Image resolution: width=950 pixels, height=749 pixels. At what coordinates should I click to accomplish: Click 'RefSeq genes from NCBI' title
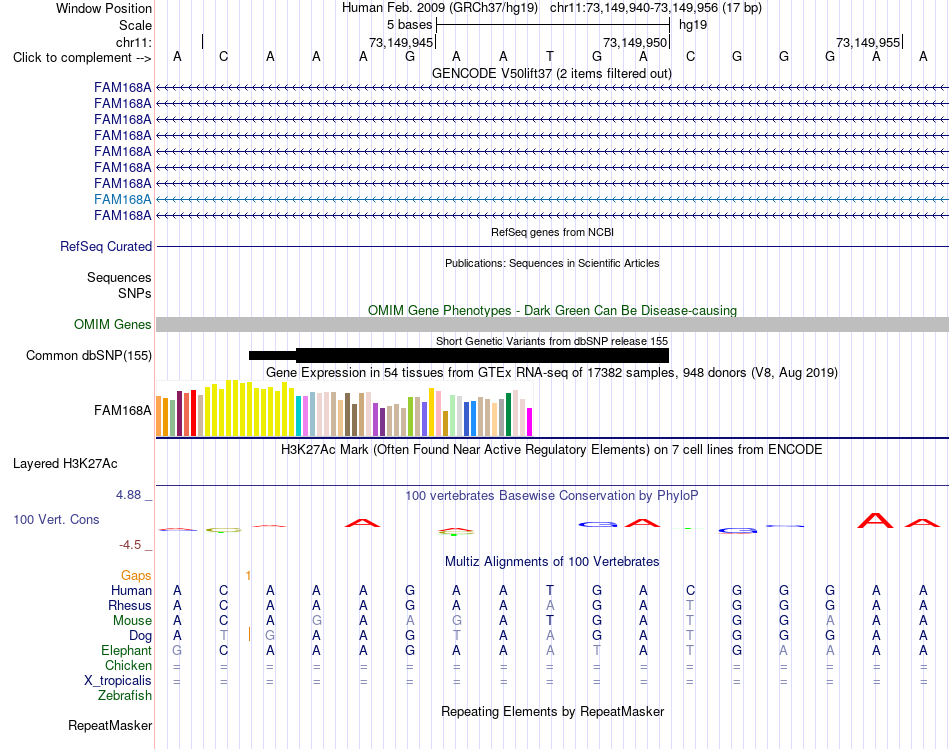[552, 232]
